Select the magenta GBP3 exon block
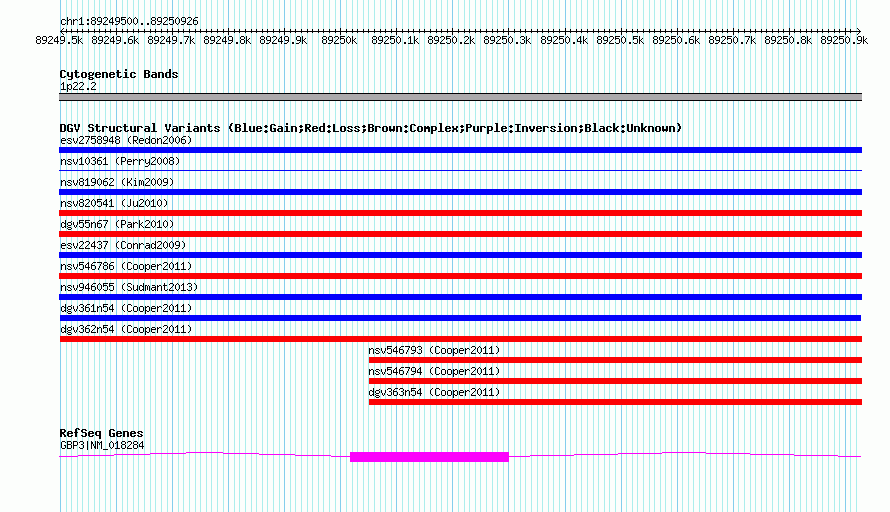 click(x=429, y=457)
